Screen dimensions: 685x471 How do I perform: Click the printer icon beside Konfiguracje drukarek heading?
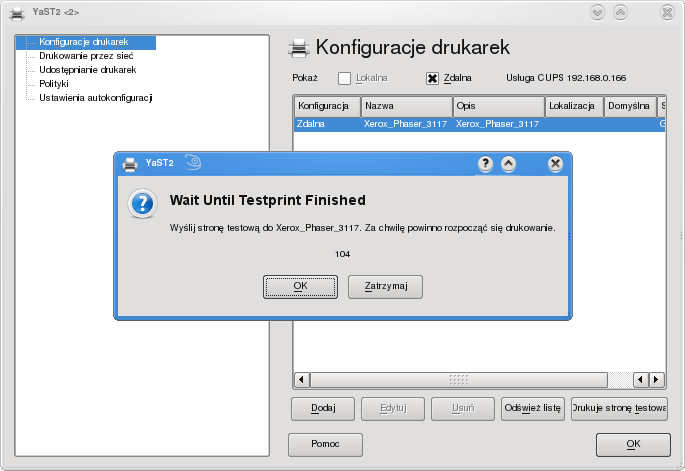298,48
